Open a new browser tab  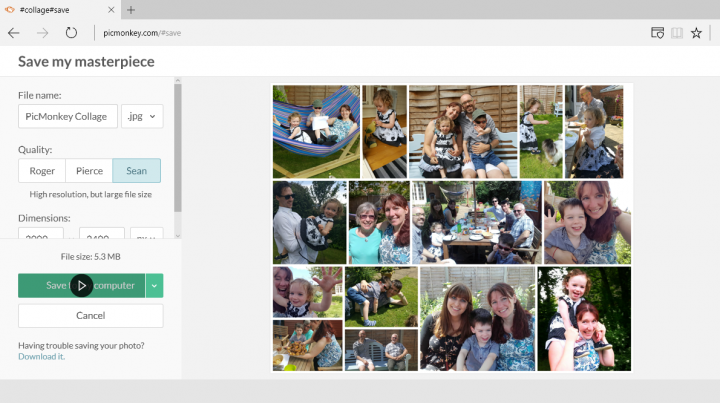click(131, 10)
